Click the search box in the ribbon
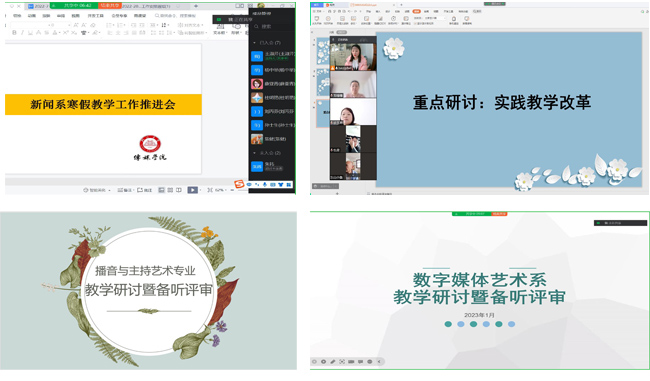650x381 pixels. pyautogui.click(x=175, y=15)
